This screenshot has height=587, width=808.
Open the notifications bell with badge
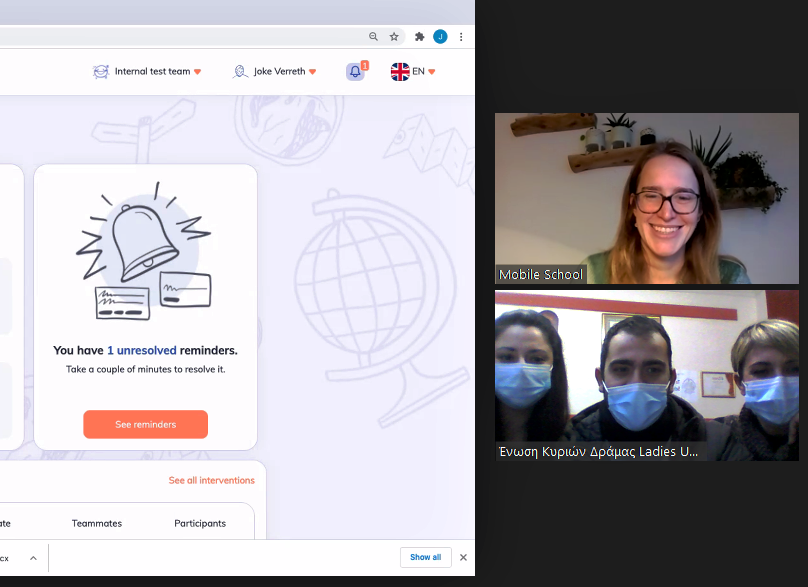[x=356, y=71]
